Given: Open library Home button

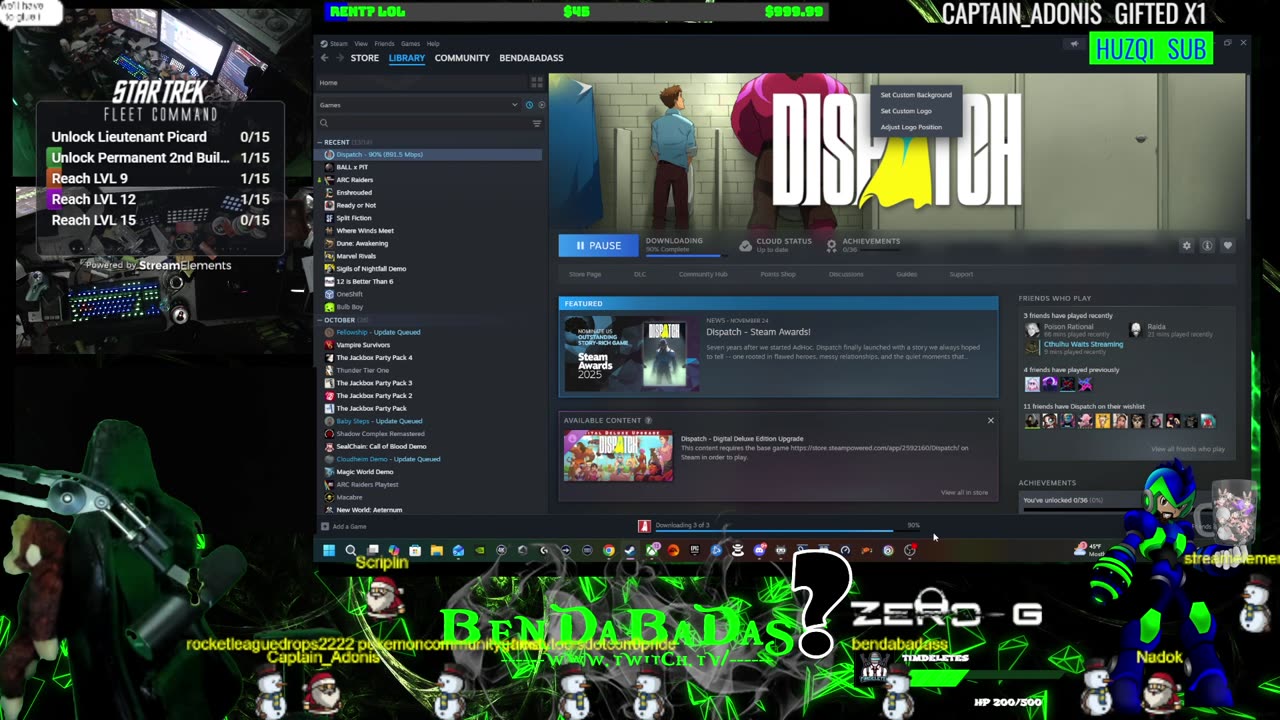Looking at the screenshot, I should 421,83.
